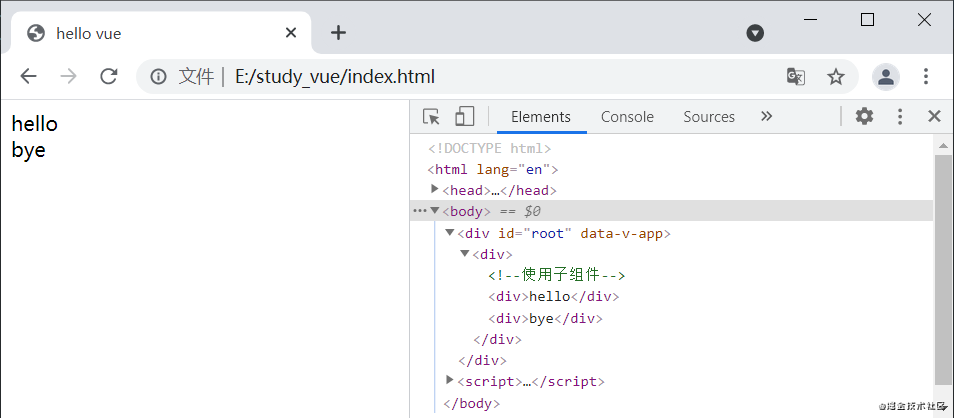Select the html lang="en" line
The image size is (954, 418).
pyautogui.click(x=493, y=169)
